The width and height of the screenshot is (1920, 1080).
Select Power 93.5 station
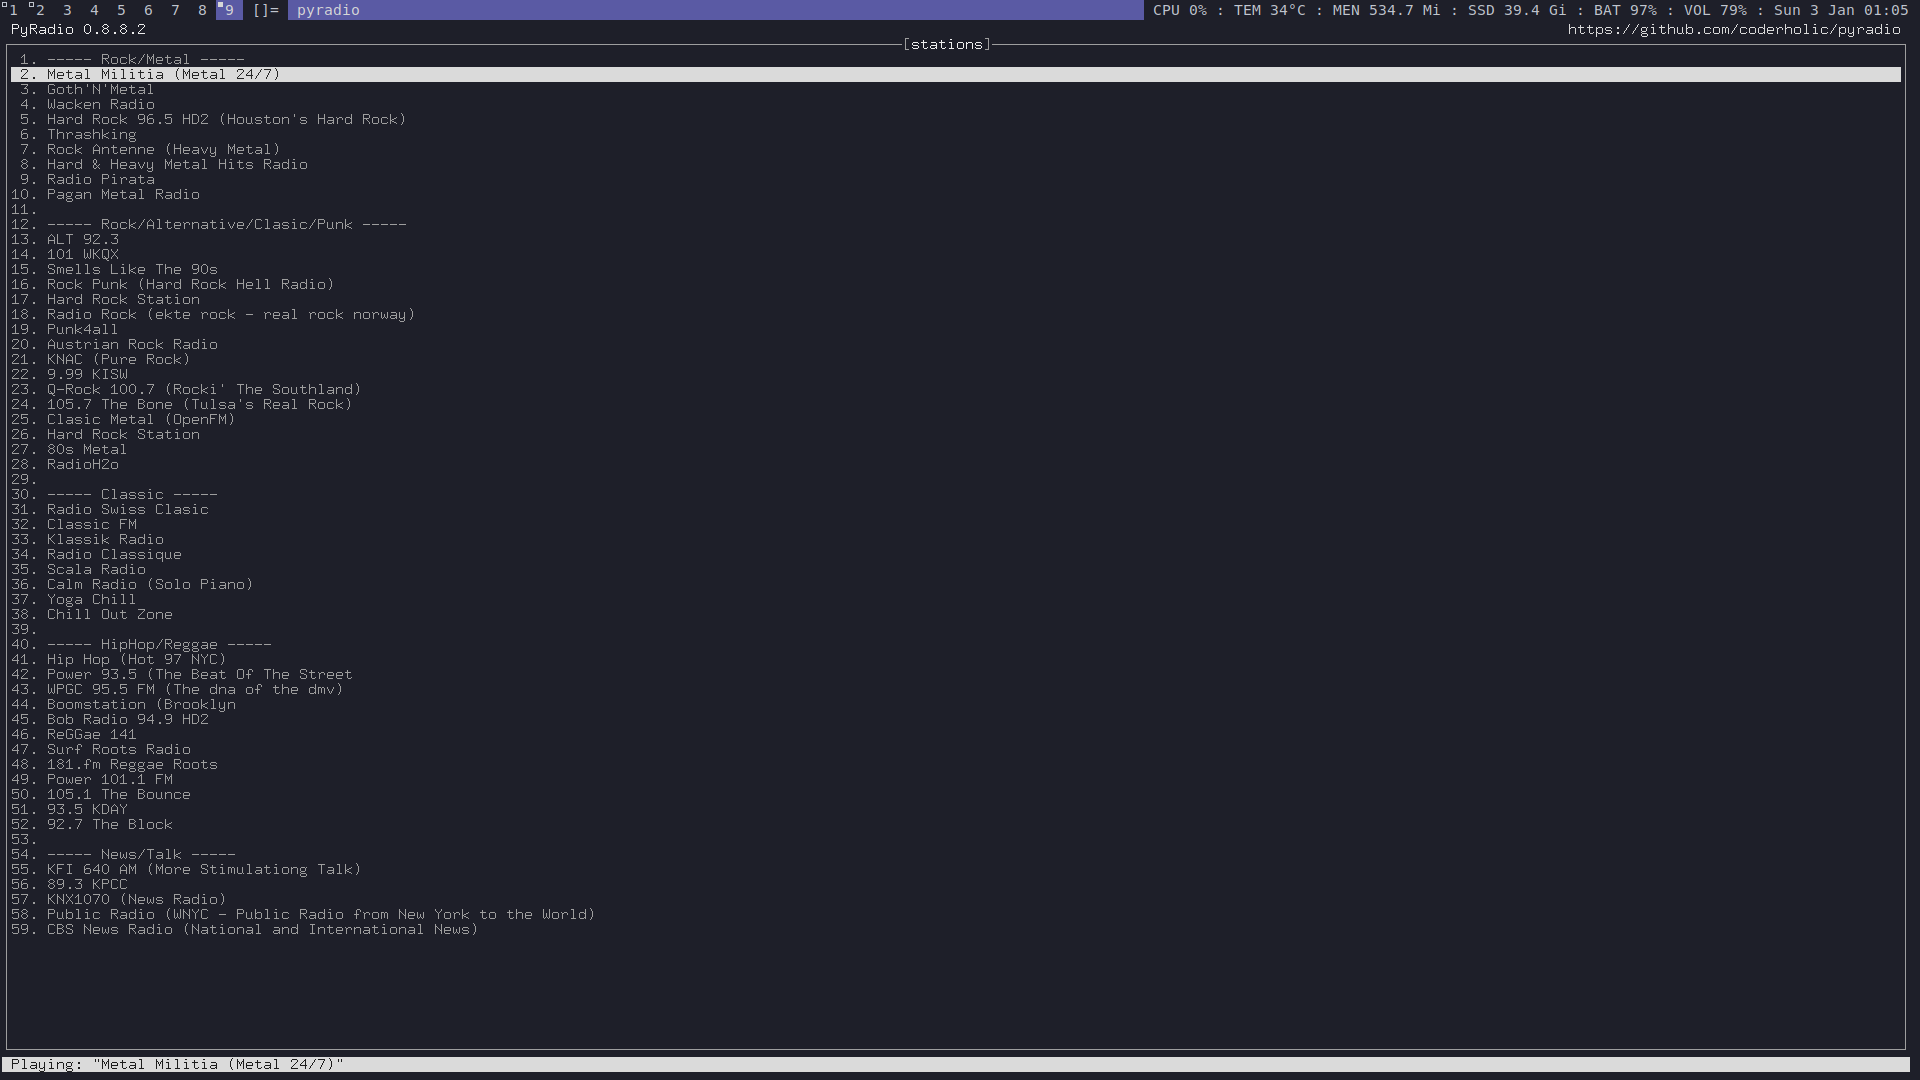199,674
